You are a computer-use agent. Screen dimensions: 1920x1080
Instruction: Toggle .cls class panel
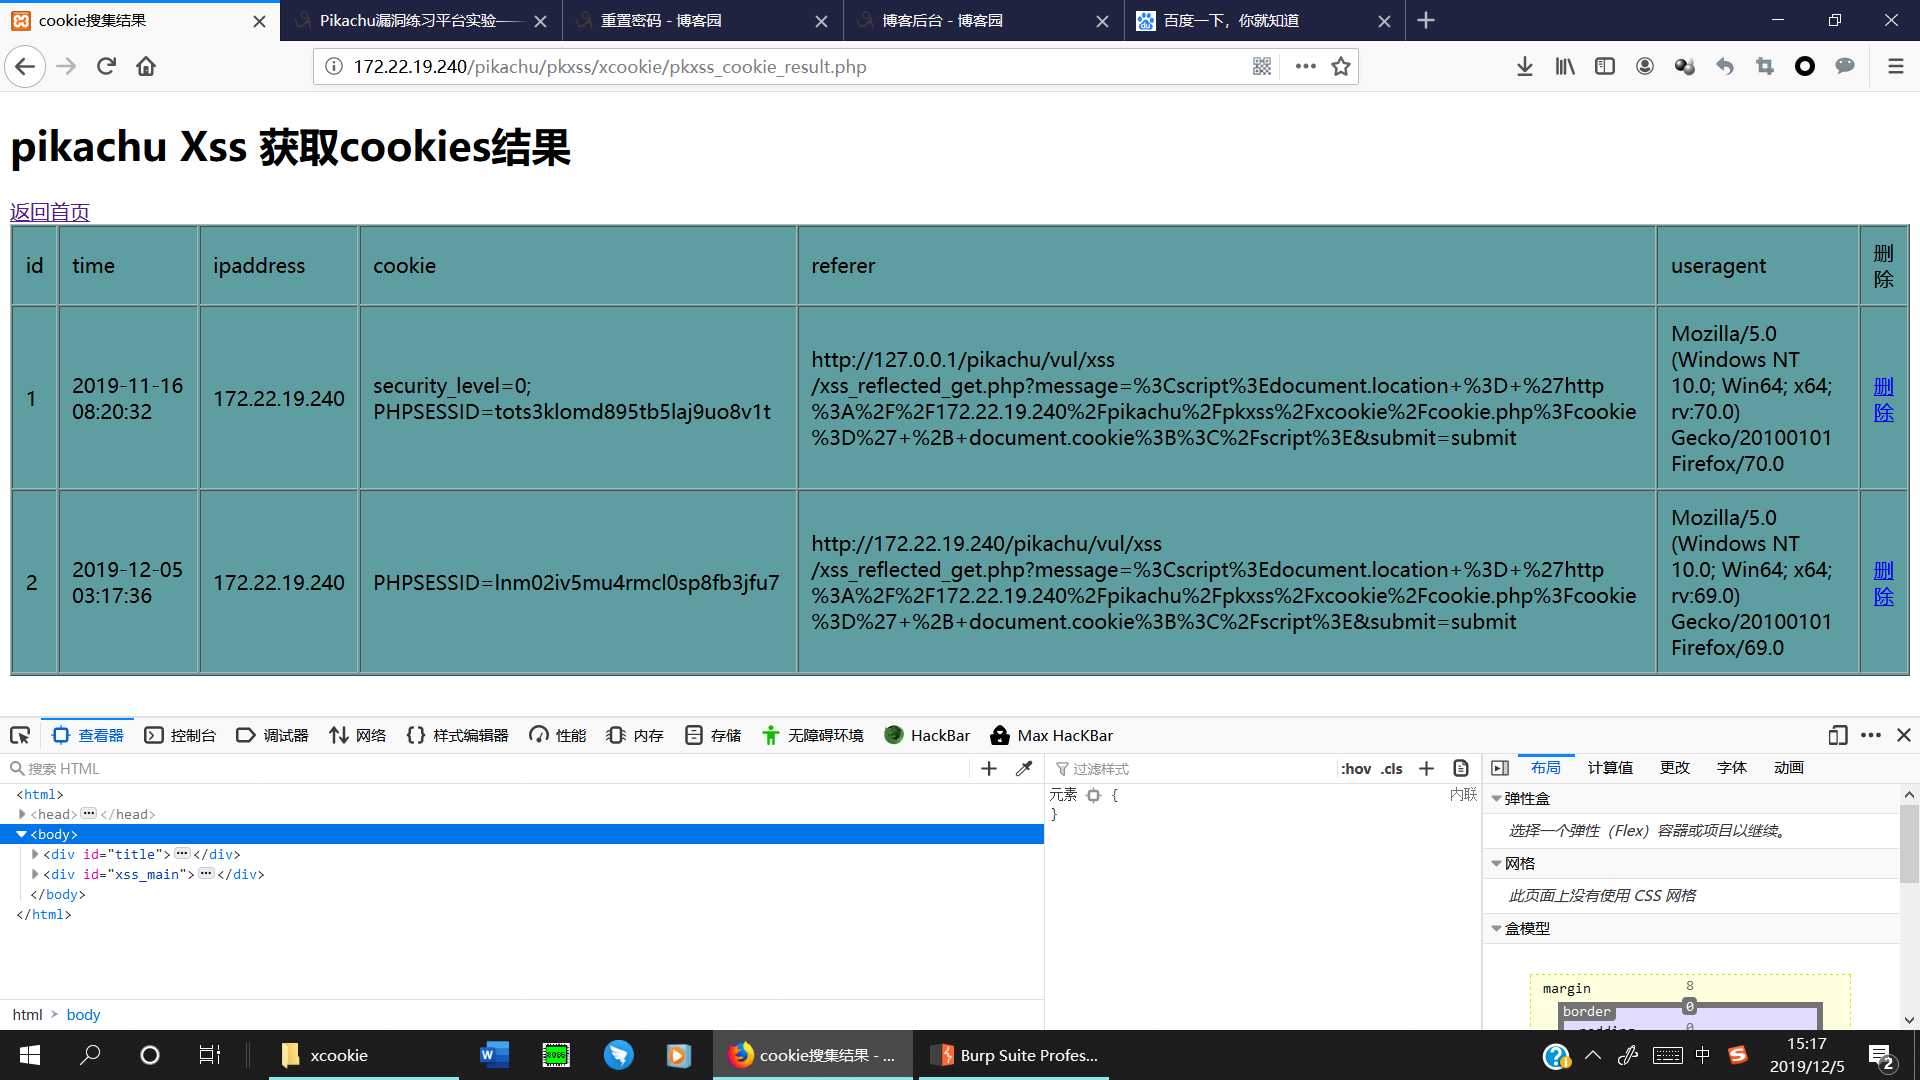point(1392,769)
